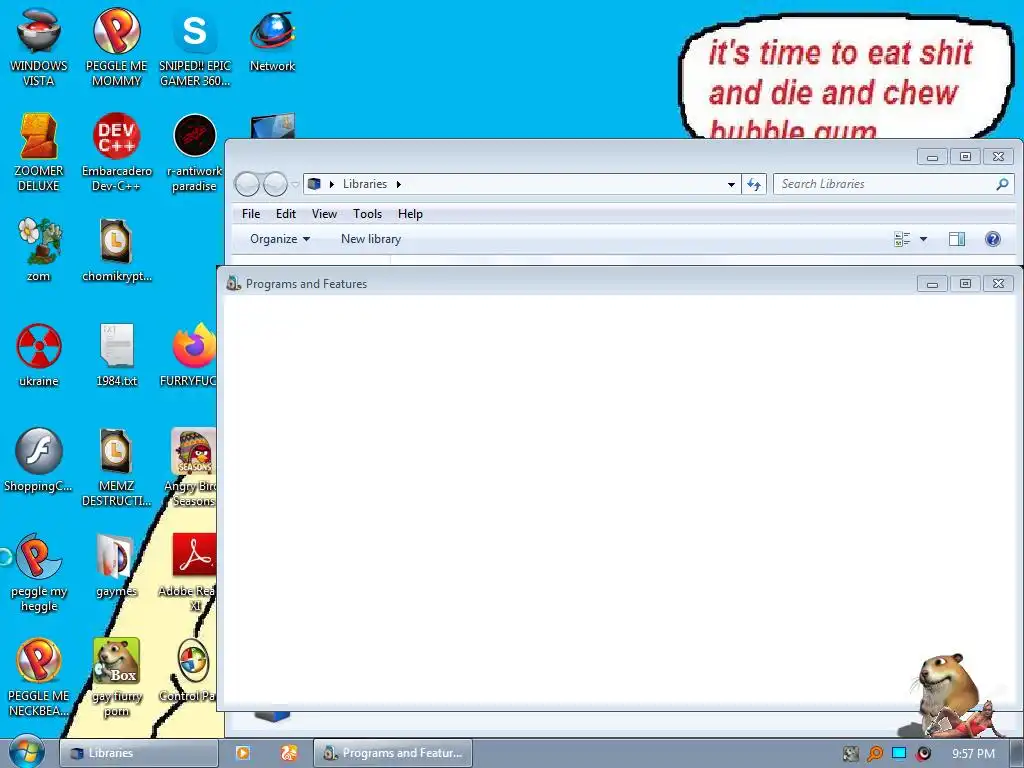Open the Tools menu in Libraries
Viewport: 1024px width, 768px height.
367,214
